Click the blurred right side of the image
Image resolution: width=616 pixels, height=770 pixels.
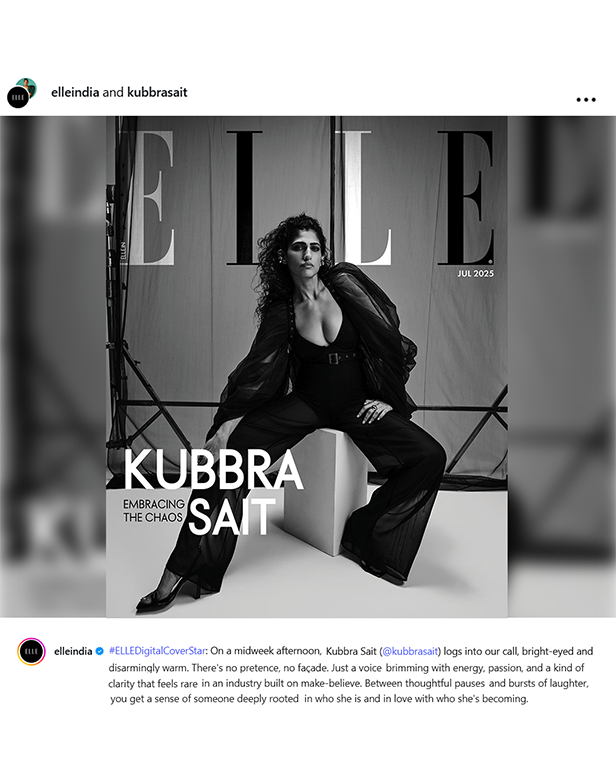pyautogui.click(x=561, y=367)
